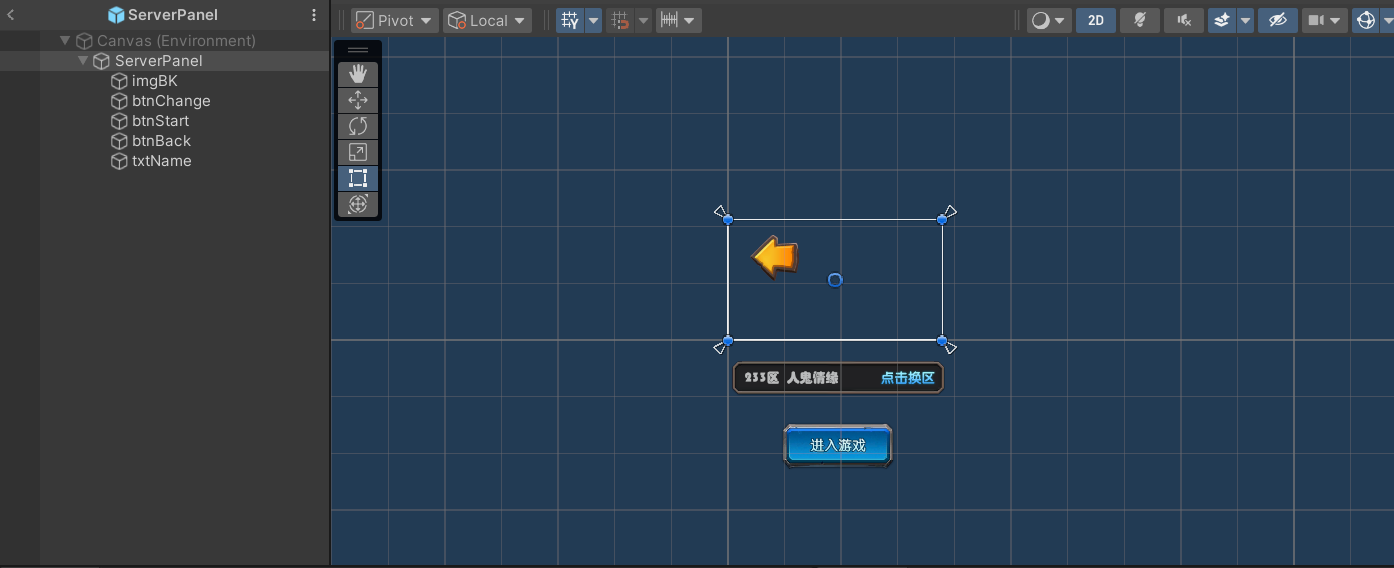
Task: Toggle hidden objects visibility
Action: pos(1277,20)
